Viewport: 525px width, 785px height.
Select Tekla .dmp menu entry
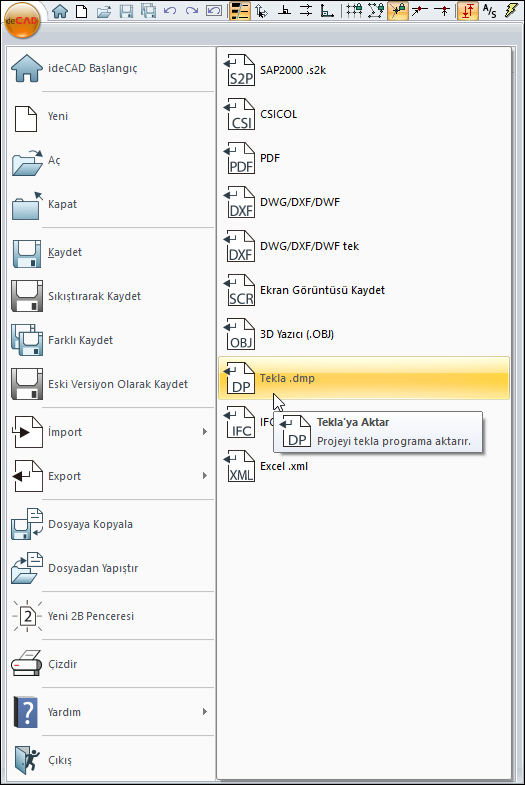point(364,378)
